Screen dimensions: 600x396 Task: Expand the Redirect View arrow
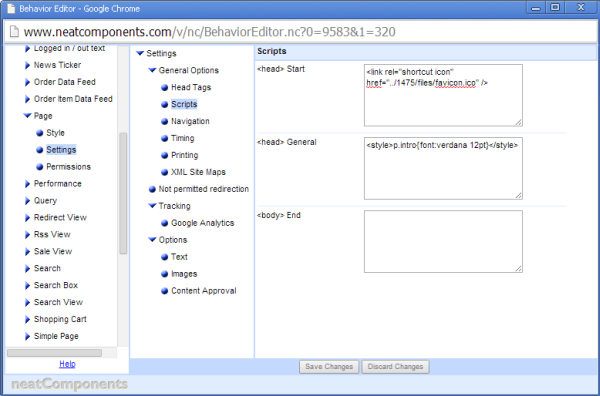[x=27, y=218]
